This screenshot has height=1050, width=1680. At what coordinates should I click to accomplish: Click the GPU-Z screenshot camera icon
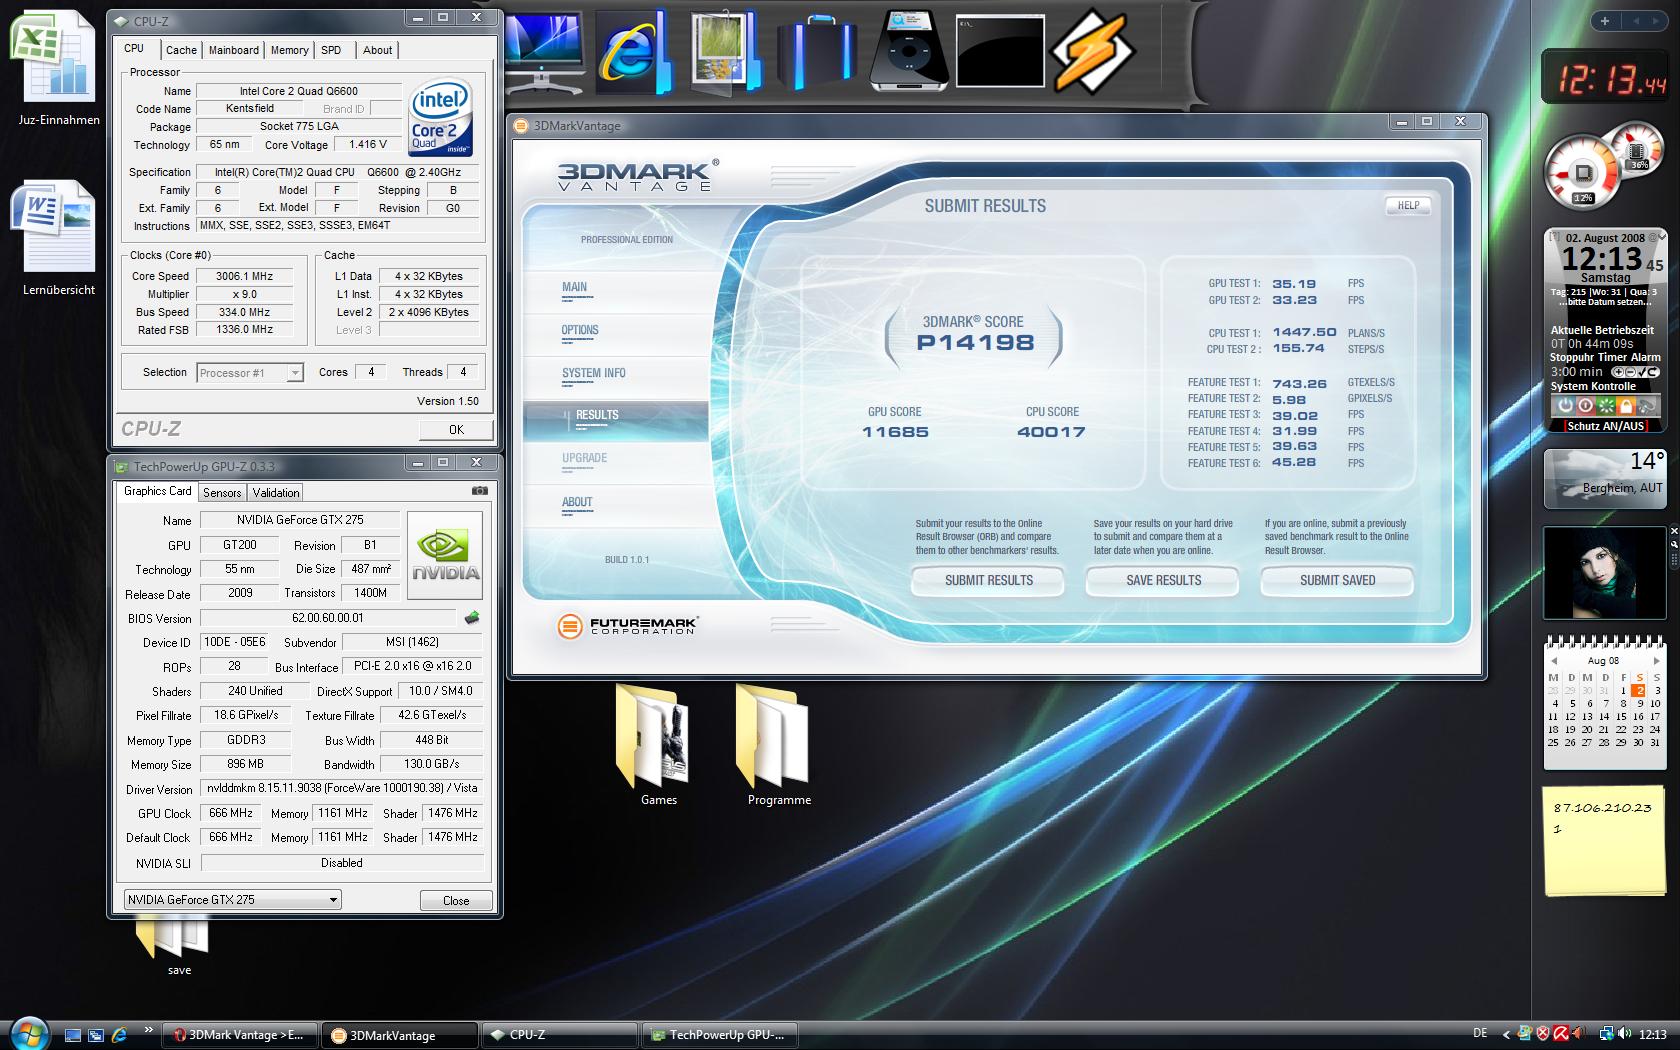(x=480, y=491)
